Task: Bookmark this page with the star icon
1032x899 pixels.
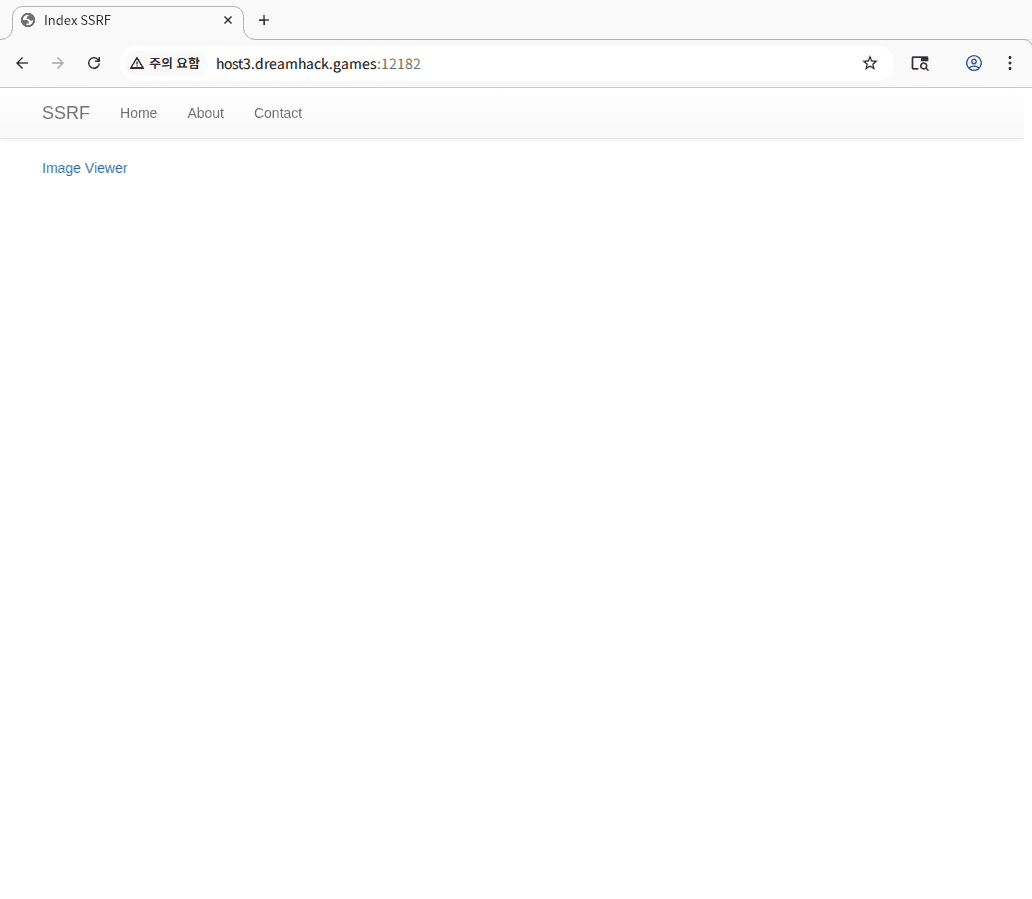Action: pos(869,63)
